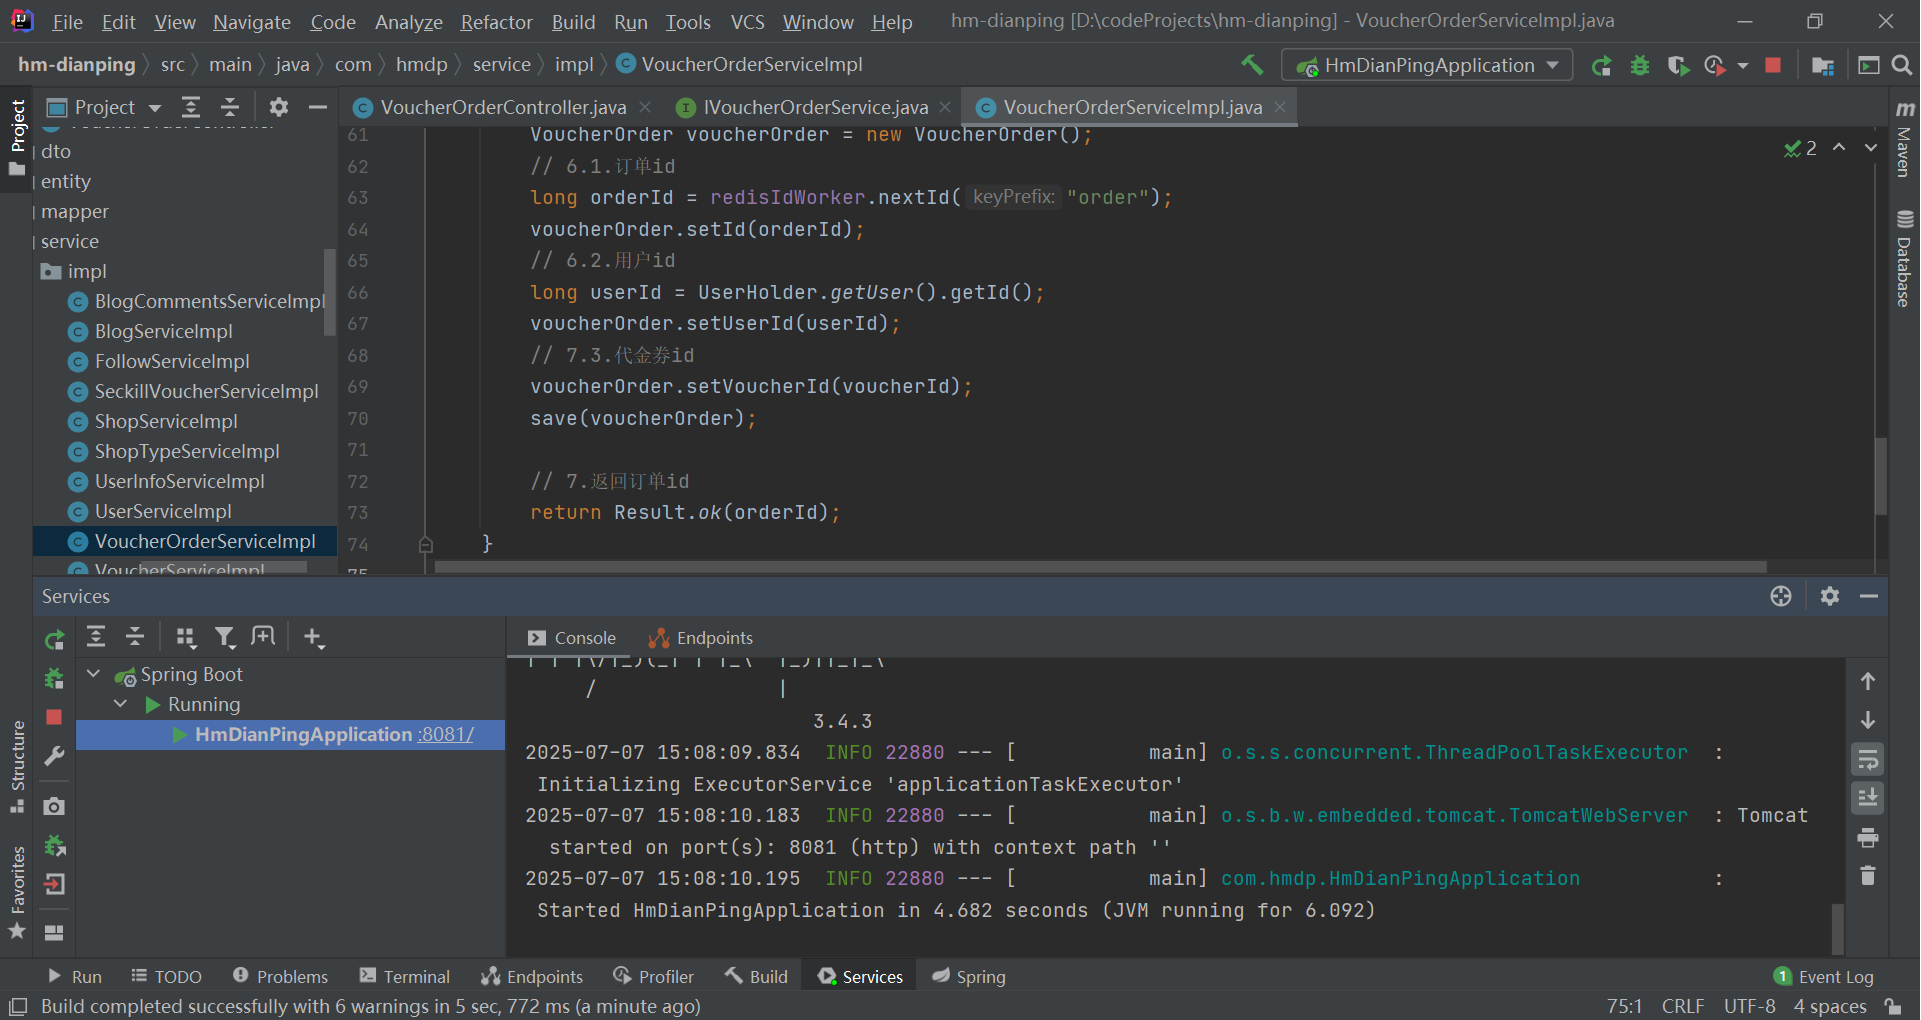Toggle the Project tool window stripe
Image resolution: width=1921 pixels, height=1020 pixels.
17,137
